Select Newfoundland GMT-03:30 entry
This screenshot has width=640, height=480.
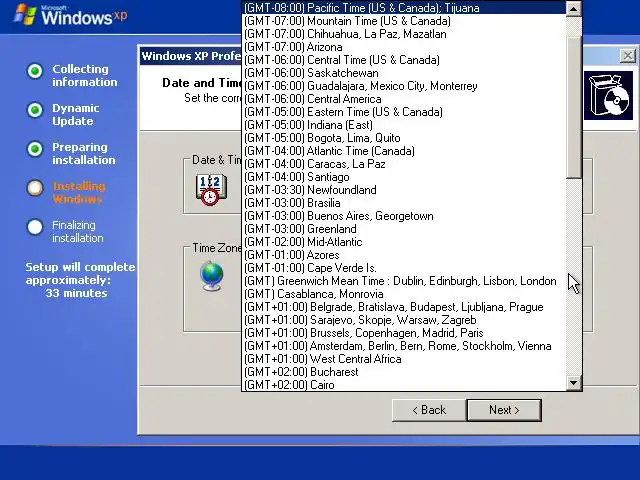coord(404,190)
